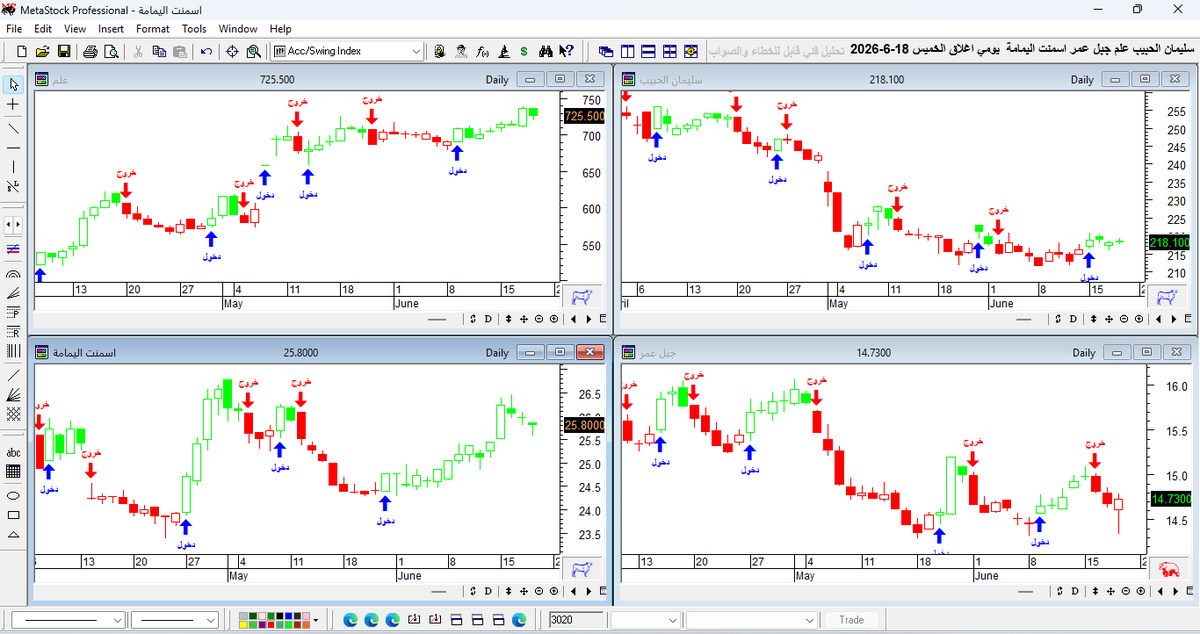Open the Format menu

153,29
